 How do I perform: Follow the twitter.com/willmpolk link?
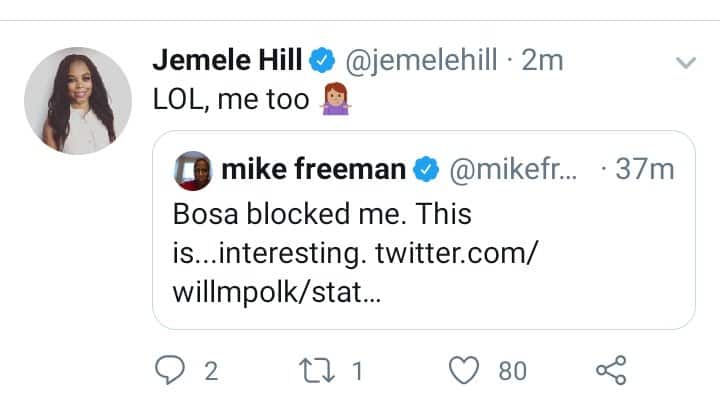[x=355, y=272]
